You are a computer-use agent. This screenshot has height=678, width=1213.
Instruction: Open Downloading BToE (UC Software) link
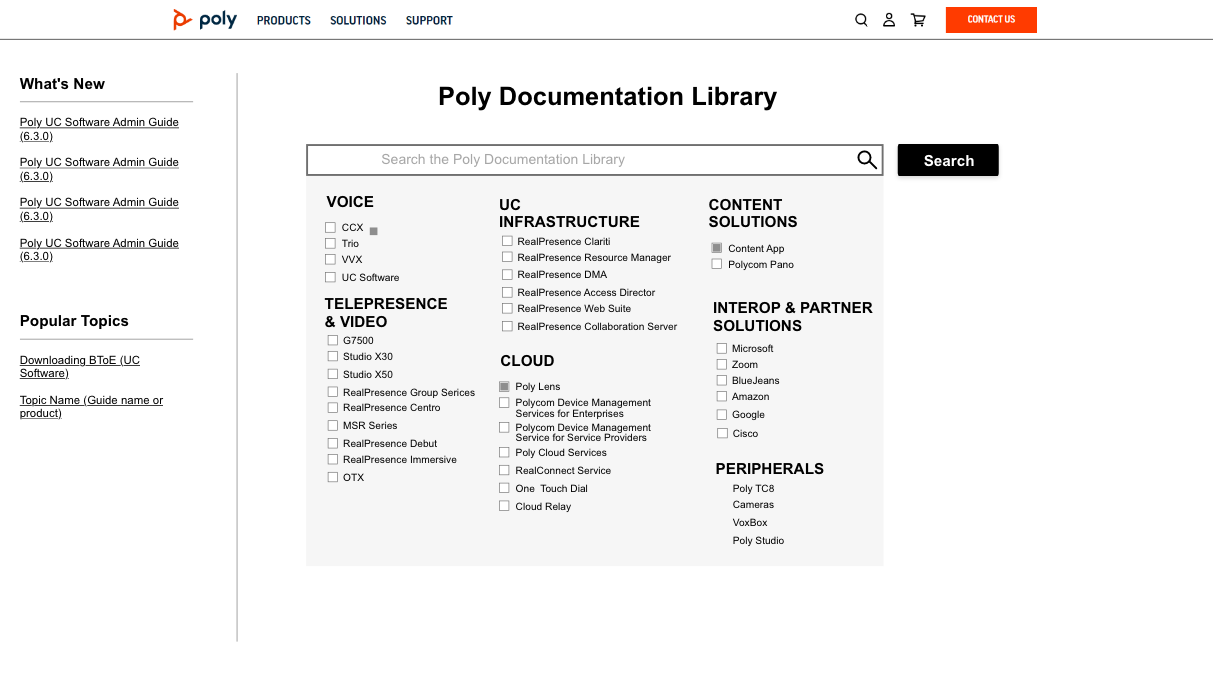pyautogui.click(x=80, y=367)
